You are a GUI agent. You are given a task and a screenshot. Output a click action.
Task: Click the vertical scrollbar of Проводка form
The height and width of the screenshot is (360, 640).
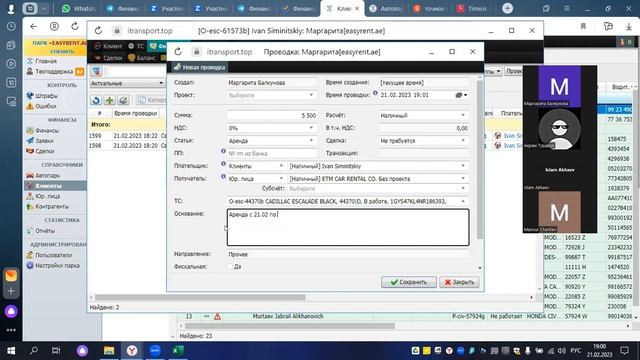[480, 159]
